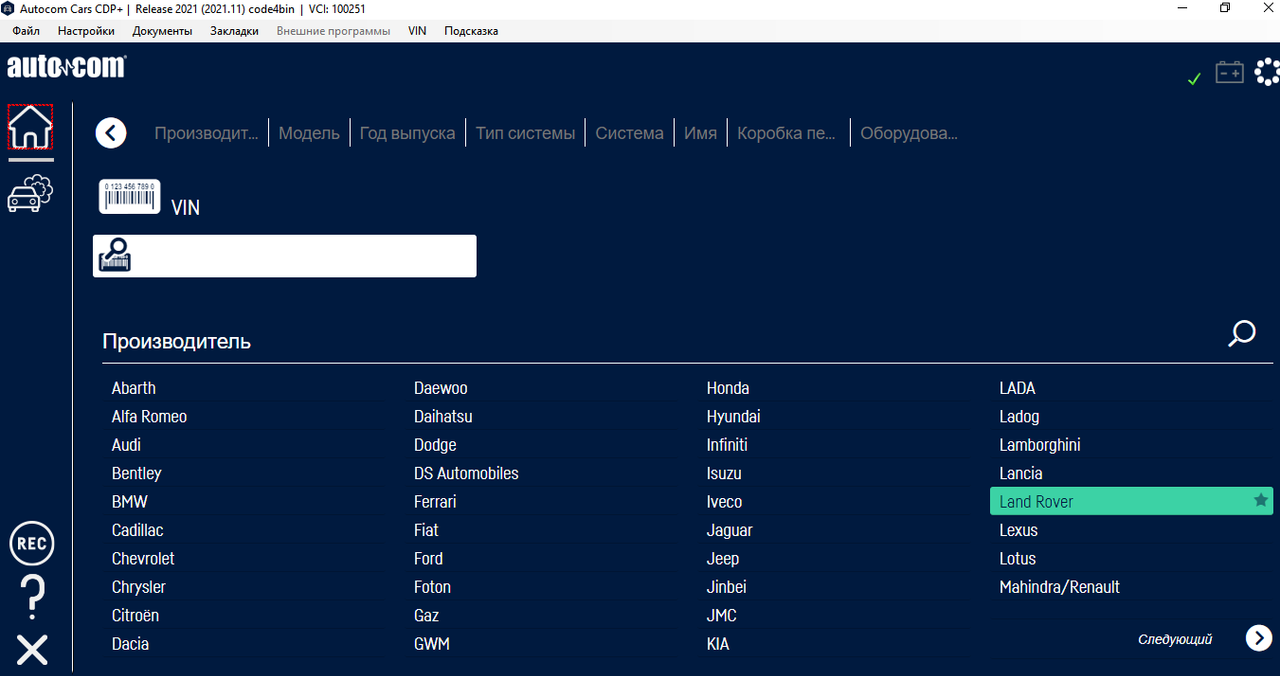The image size is (1280, 676).
Task: Toggle Land Rover favorite star
Action: click(x=1261, y=500)
